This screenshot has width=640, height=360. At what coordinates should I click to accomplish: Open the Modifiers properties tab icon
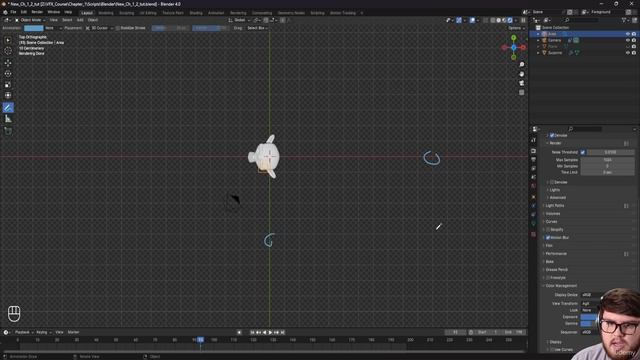click(533, 206)
